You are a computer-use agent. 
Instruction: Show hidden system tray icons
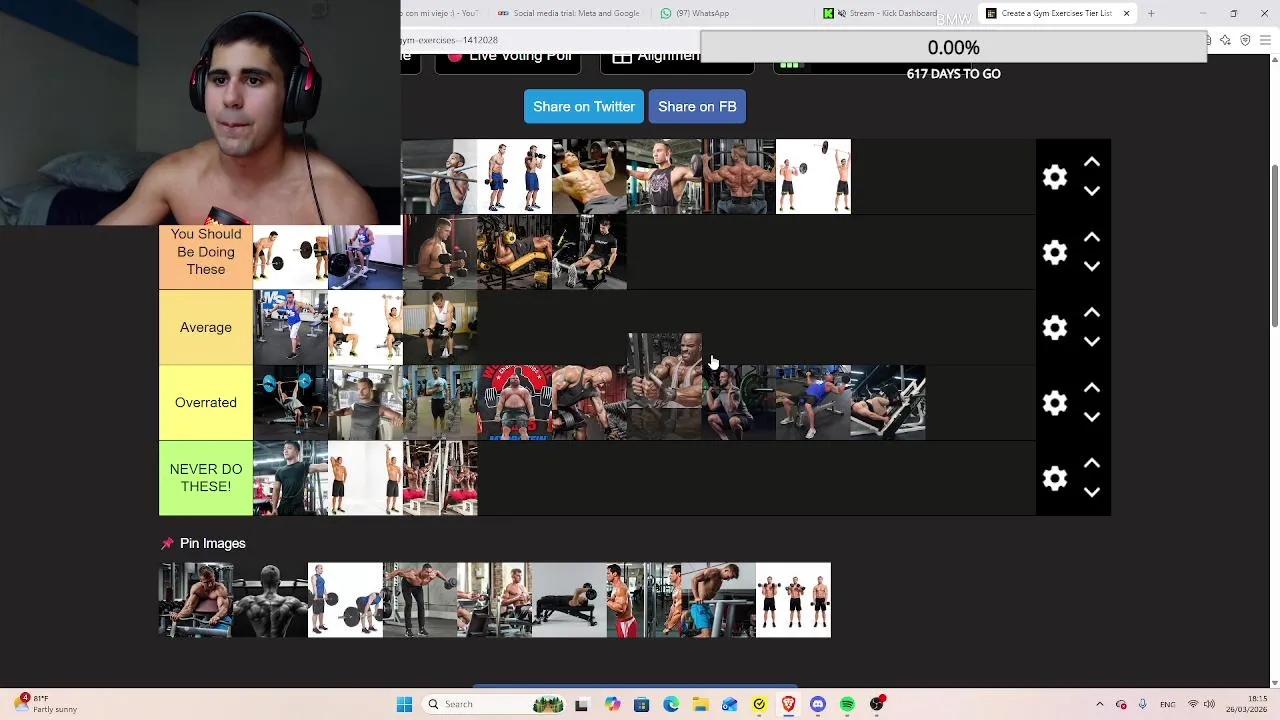[1099, 704]
